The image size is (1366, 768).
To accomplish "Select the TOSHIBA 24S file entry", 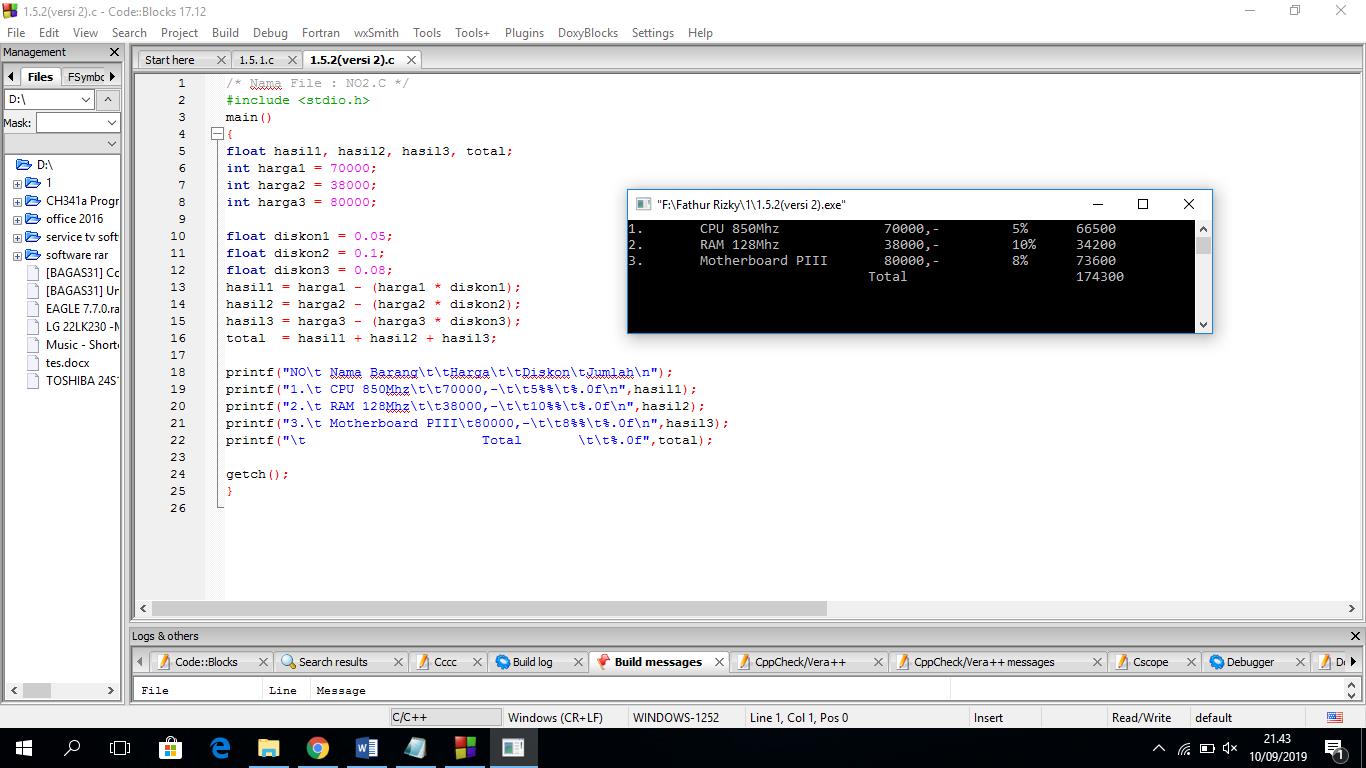I will [82, 380].
